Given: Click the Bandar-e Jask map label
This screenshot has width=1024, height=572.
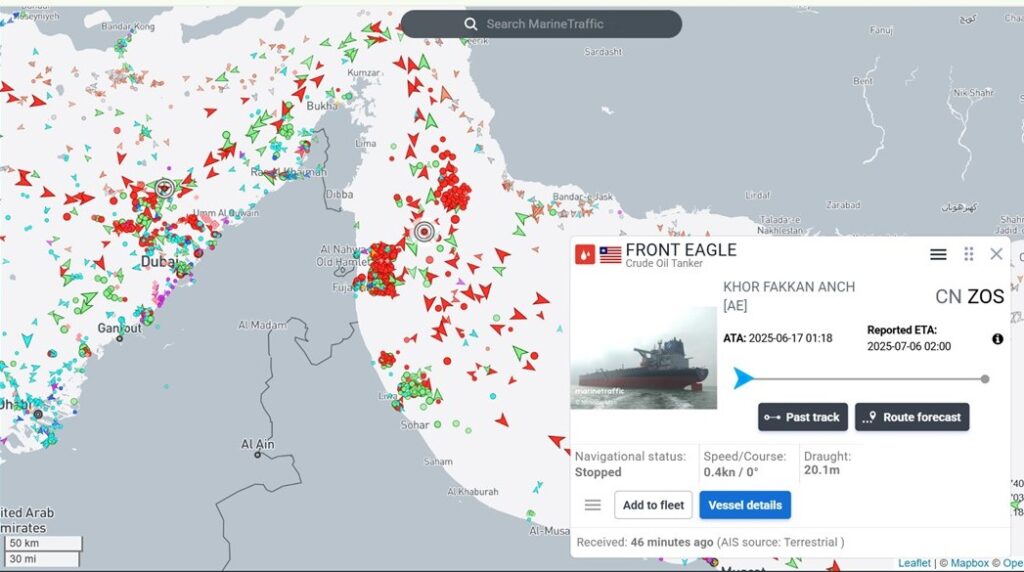Looking at the screenshot, I should (x=582, y=197).
